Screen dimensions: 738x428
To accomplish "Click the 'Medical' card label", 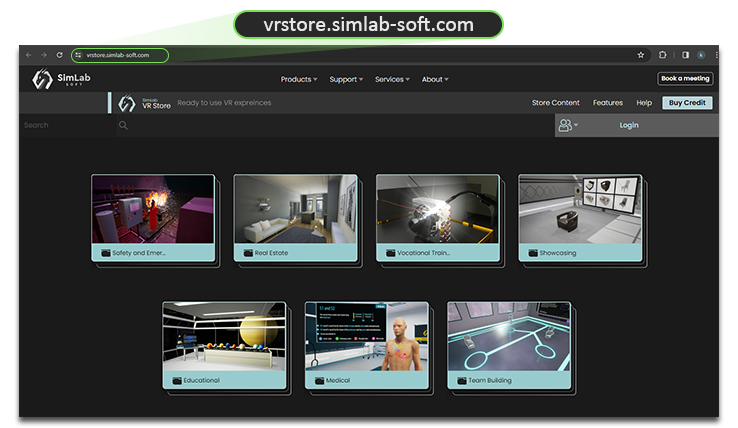I will coord(338,381).
